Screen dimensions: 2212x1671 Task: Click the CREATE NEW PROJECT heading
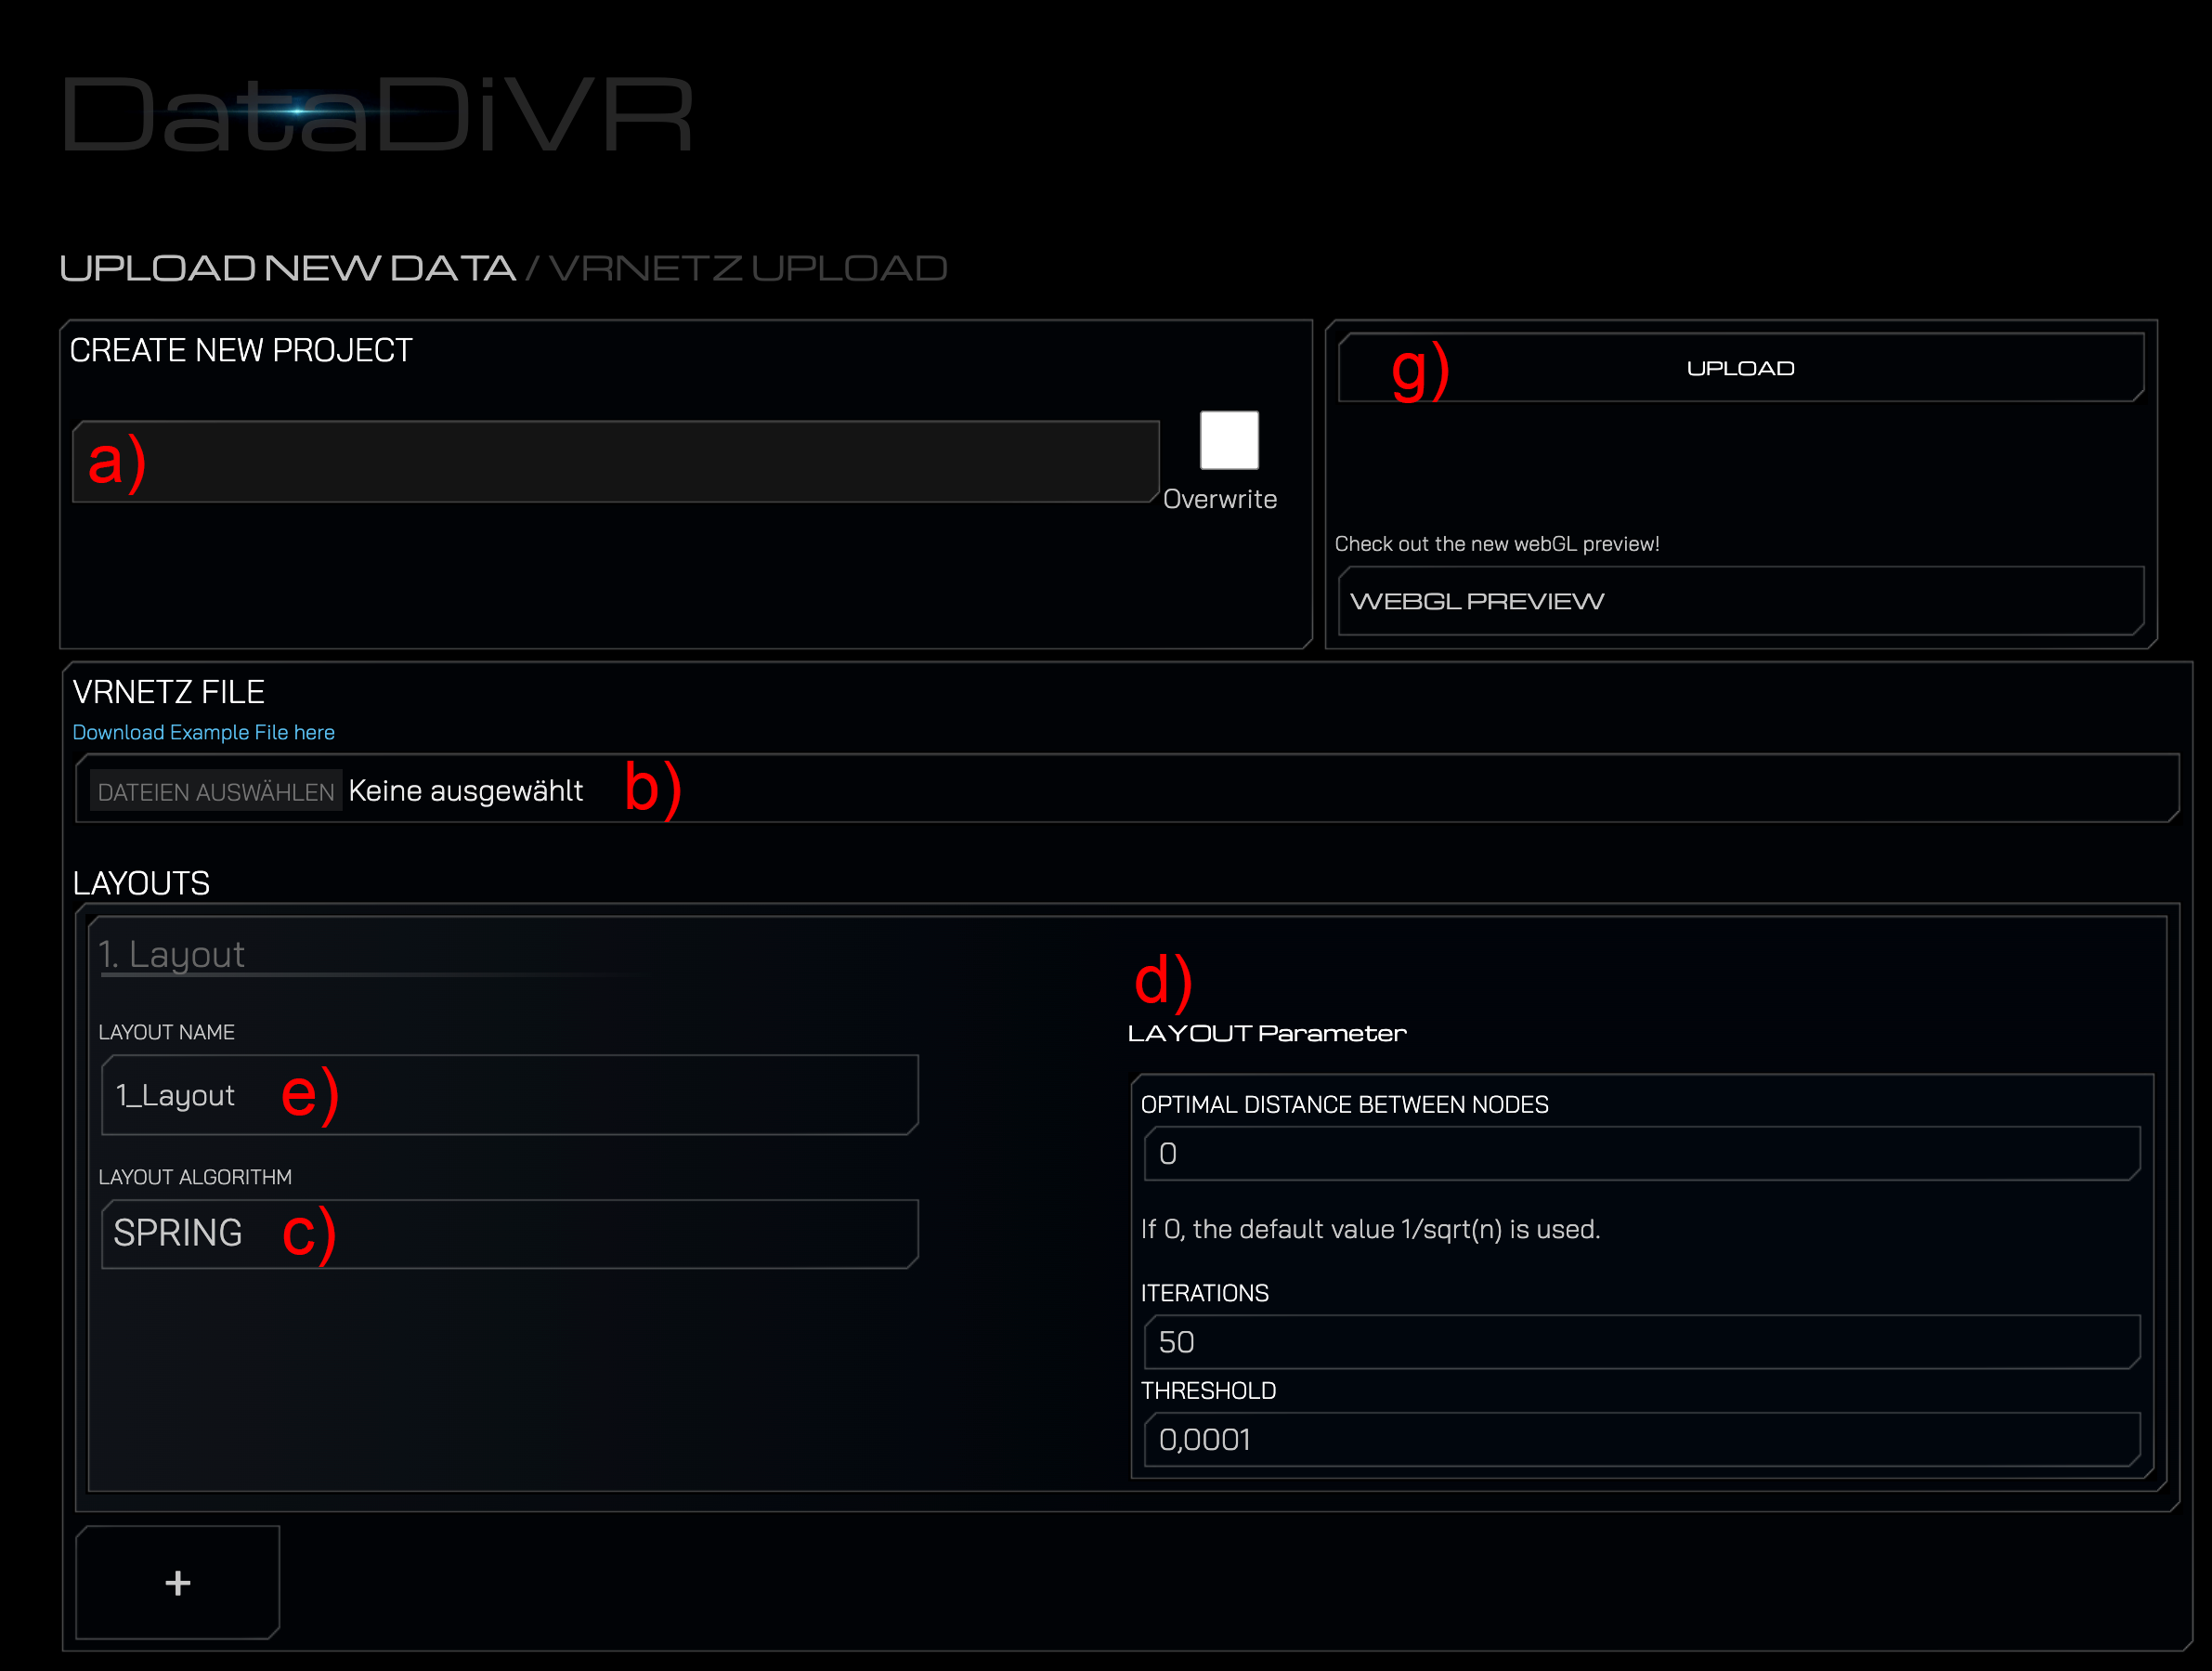(241, 350)
